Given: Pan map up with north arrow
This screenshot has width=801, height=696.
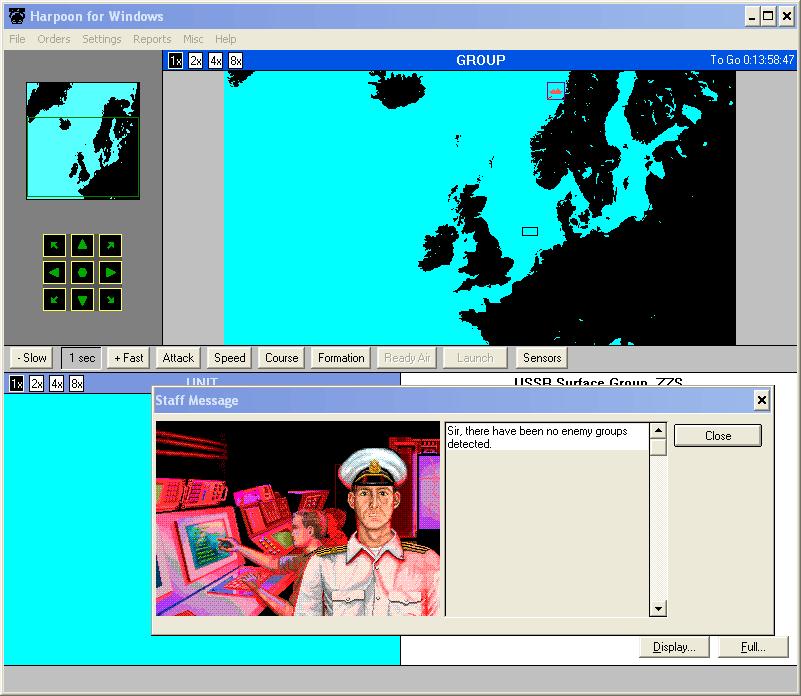Looking at the screenshot, I should pyautogui.click(x=82, y=245).
